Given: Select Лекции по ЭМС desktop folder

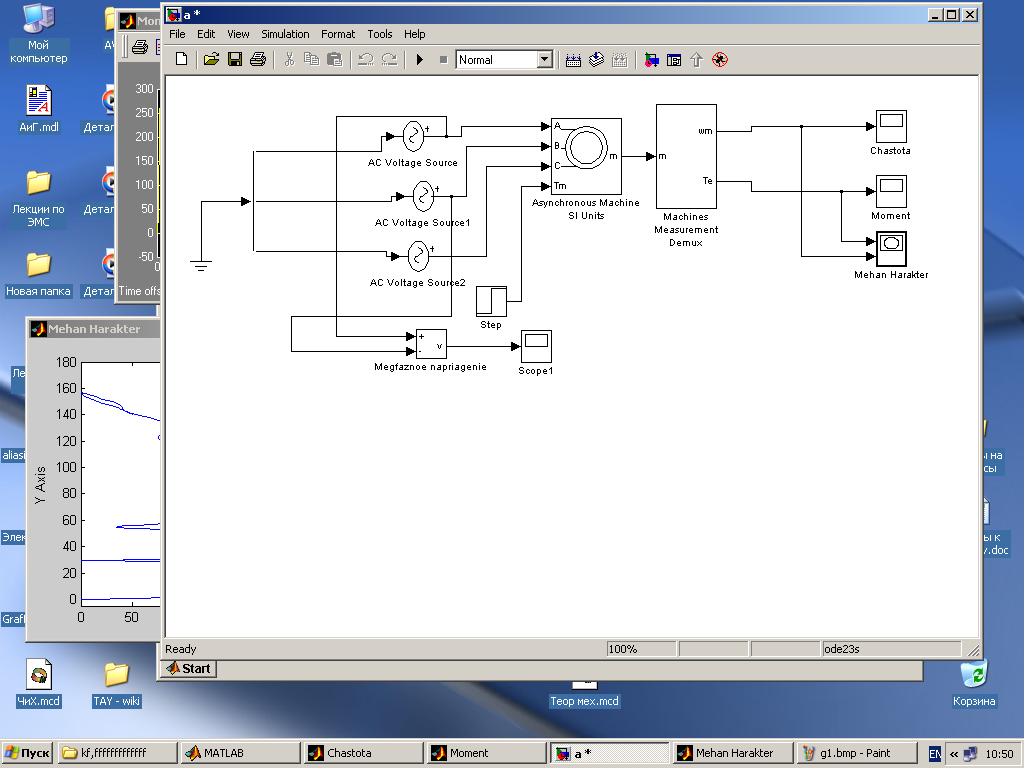Looking at the screenshot, I should pos(39,199).
